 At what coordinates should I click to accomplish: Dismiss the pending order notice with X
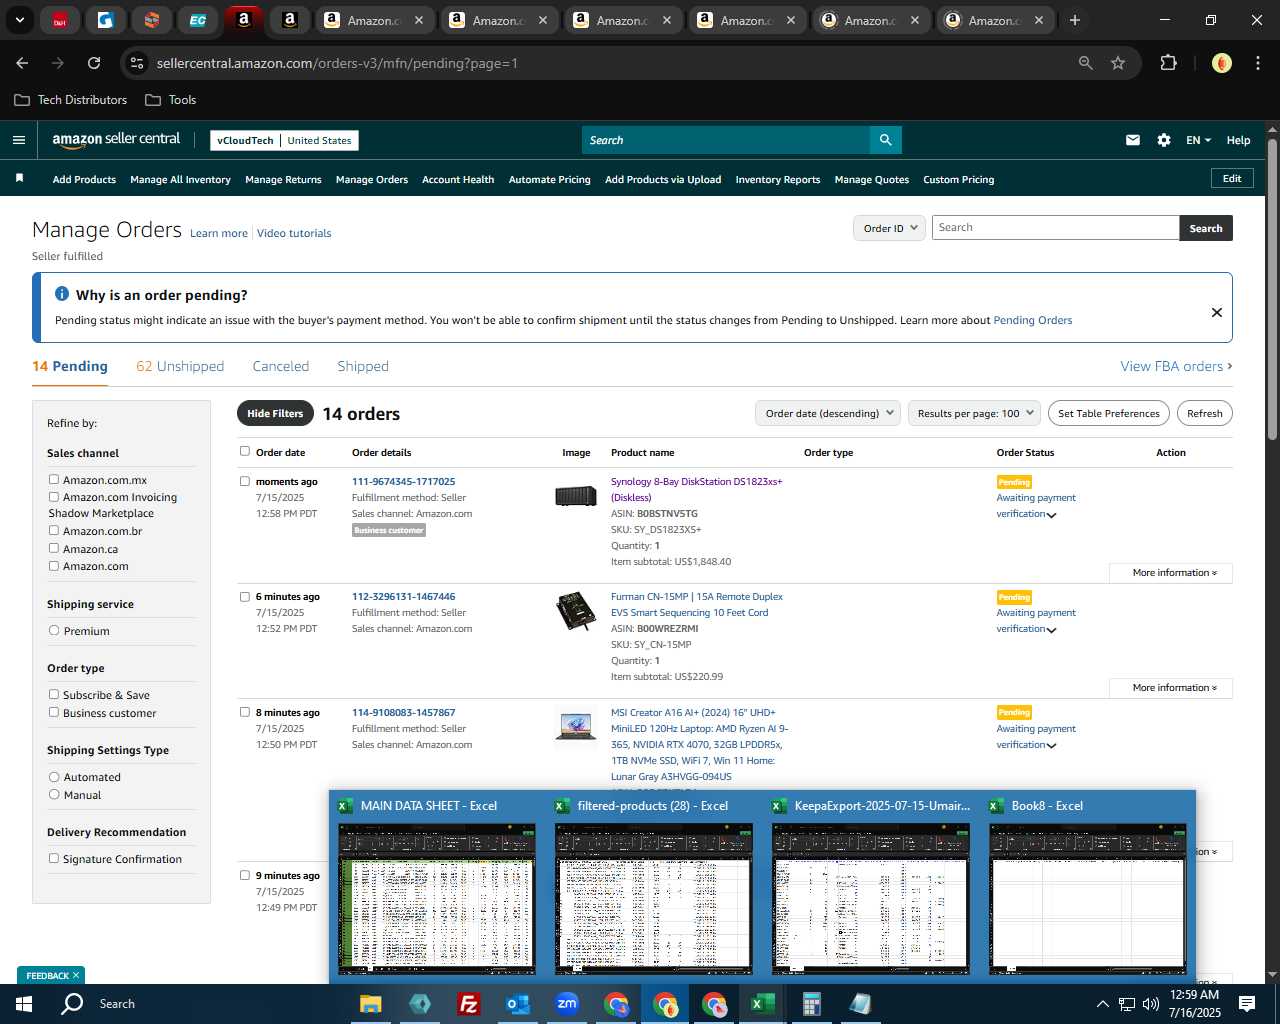[1217, 312]
